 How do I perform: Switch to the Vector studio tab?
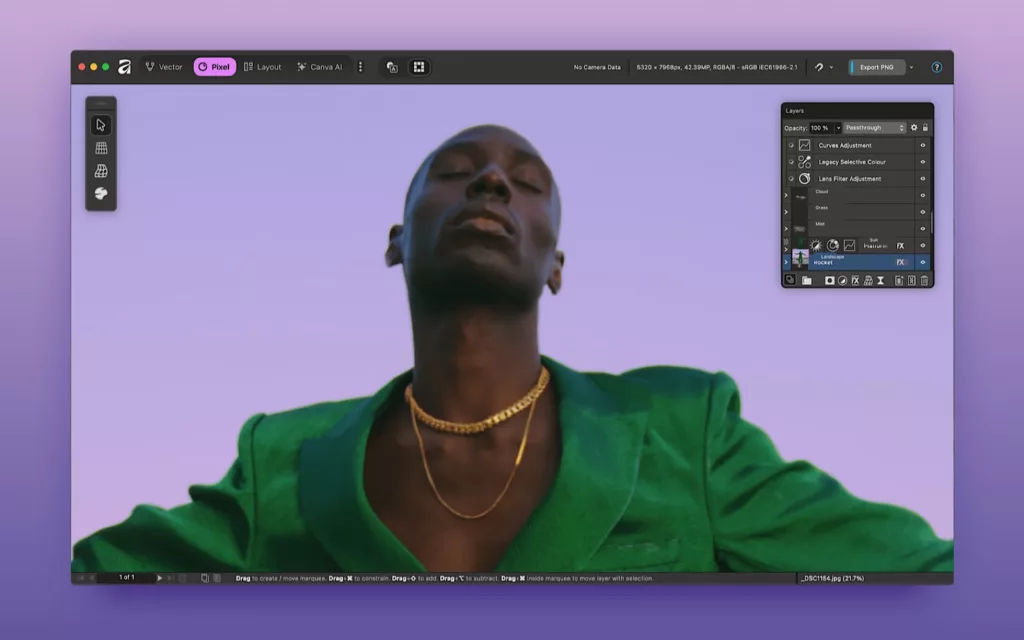click(x=164, y=67)
